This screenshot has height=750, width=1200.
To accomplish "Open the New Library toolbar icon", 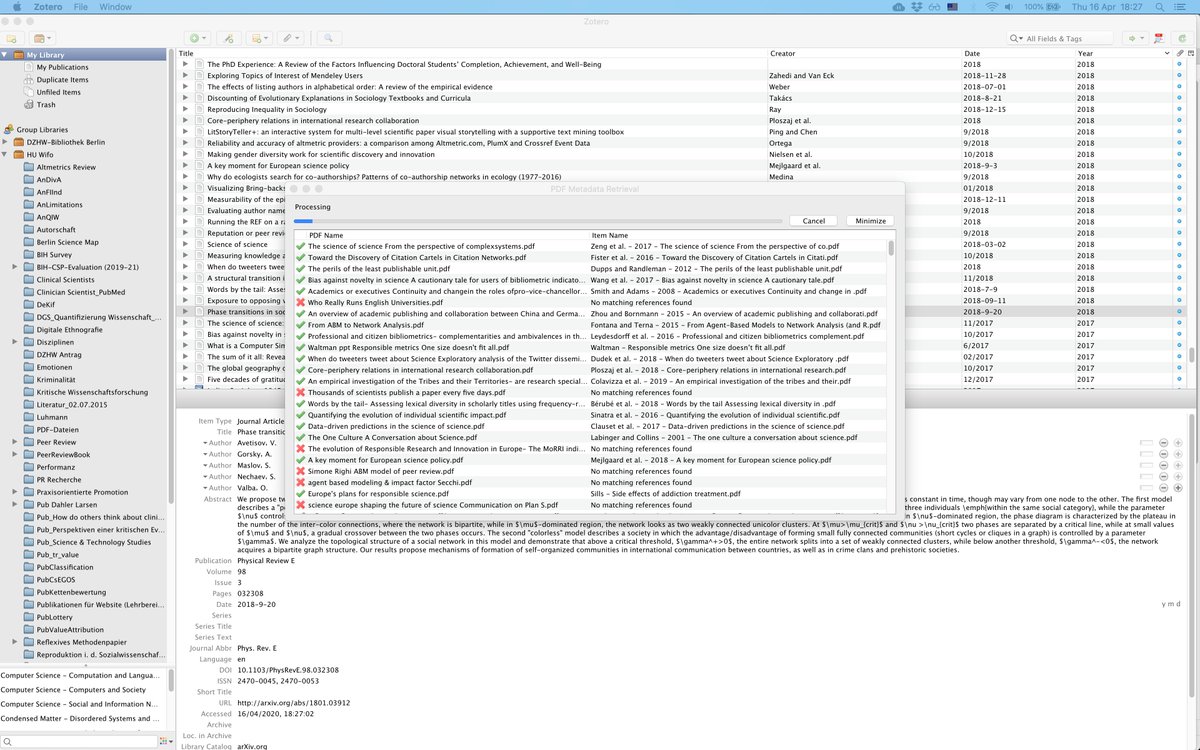I will click(40, 37).
